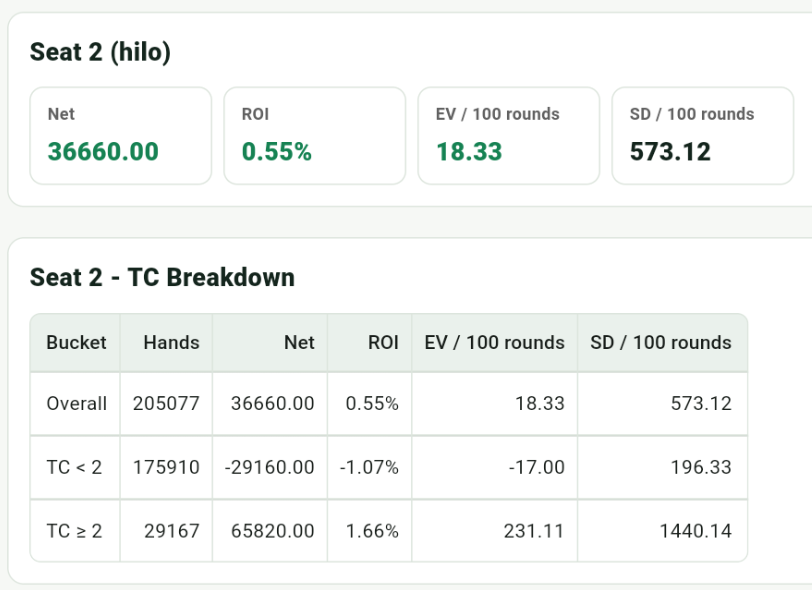812x590 pixels.
Task: Select the SD / 100 rounds card 573.12
Action: (x=702, y=136)
